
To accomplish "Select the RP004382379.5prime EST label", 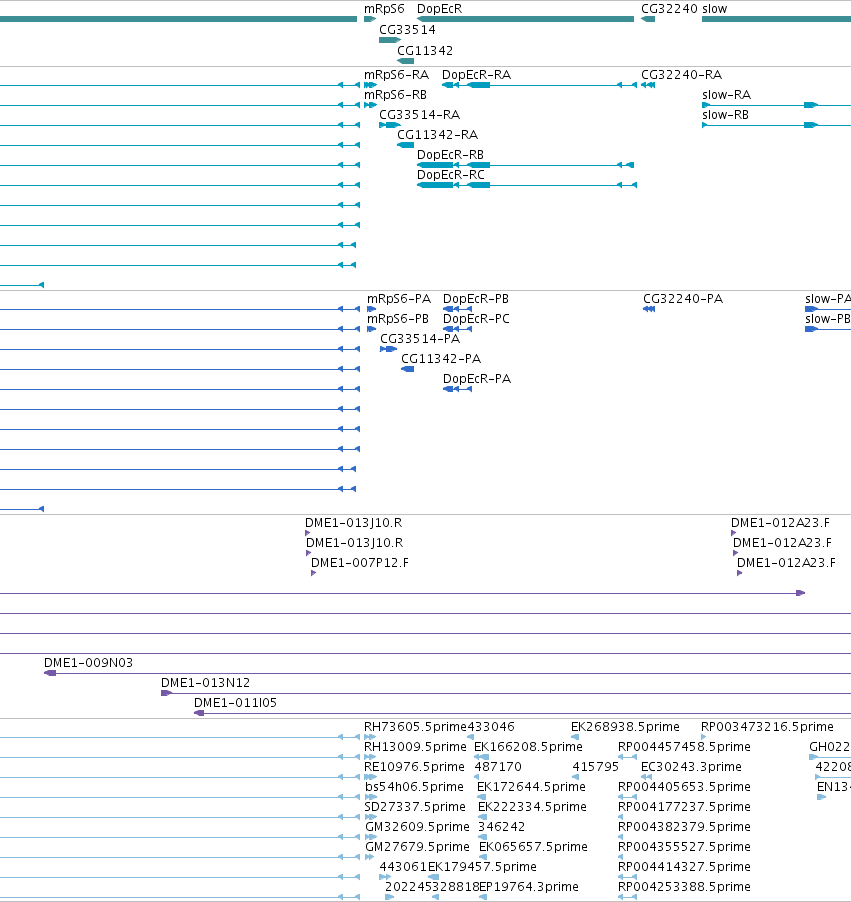I will point(684,827).
